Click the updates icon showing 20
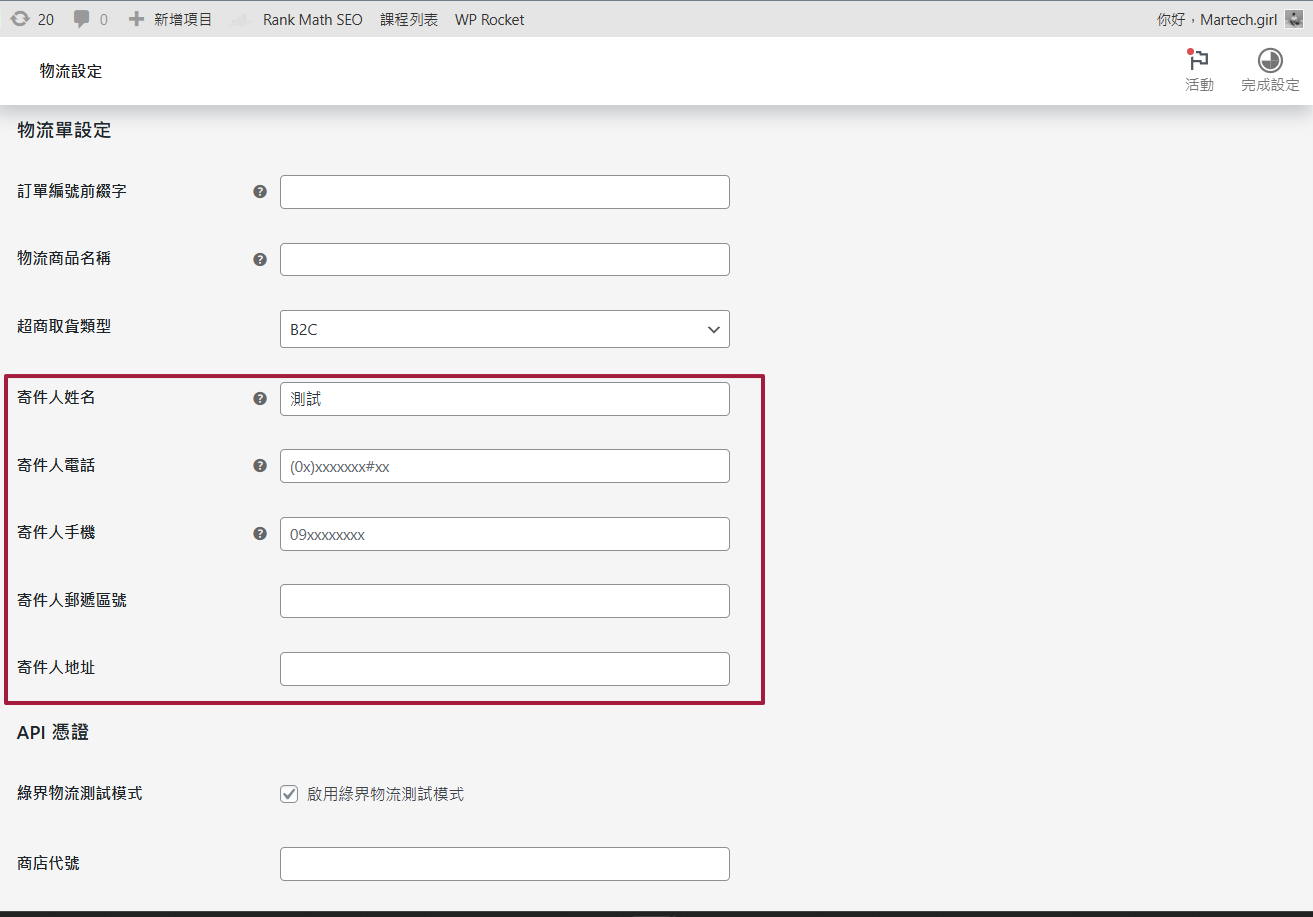The image size is (1313, 917). (x=20, y=19)
